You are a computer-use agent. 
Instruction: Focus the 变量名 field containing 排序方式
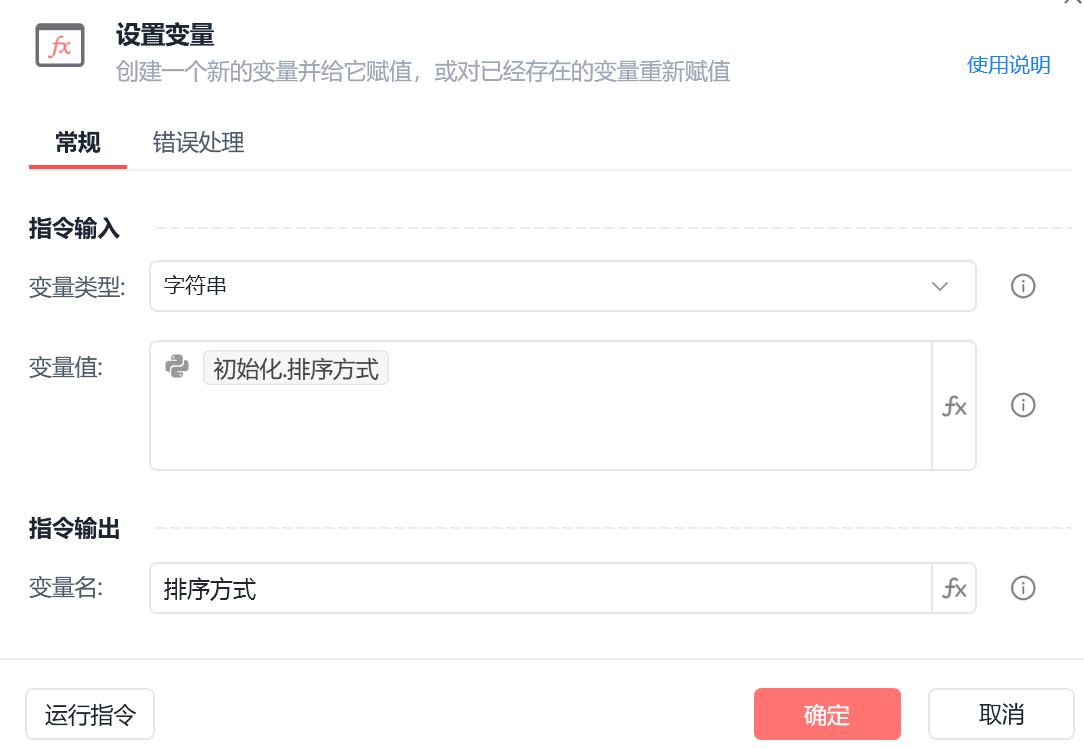(541, 589)
